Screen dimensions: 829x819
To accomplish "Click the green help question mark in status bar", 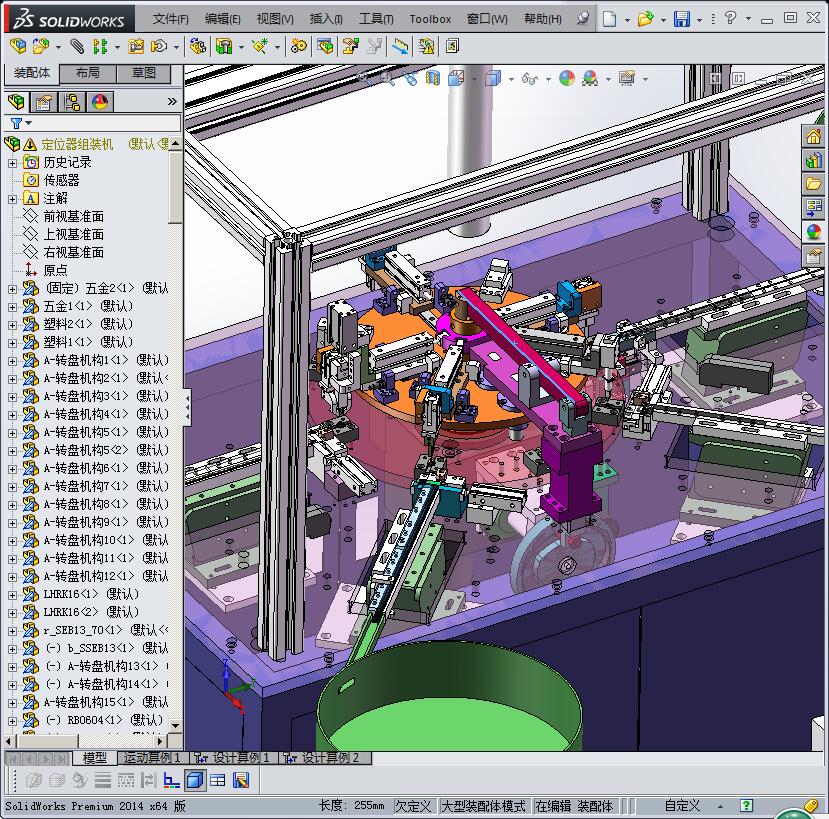I will [746, 805].
